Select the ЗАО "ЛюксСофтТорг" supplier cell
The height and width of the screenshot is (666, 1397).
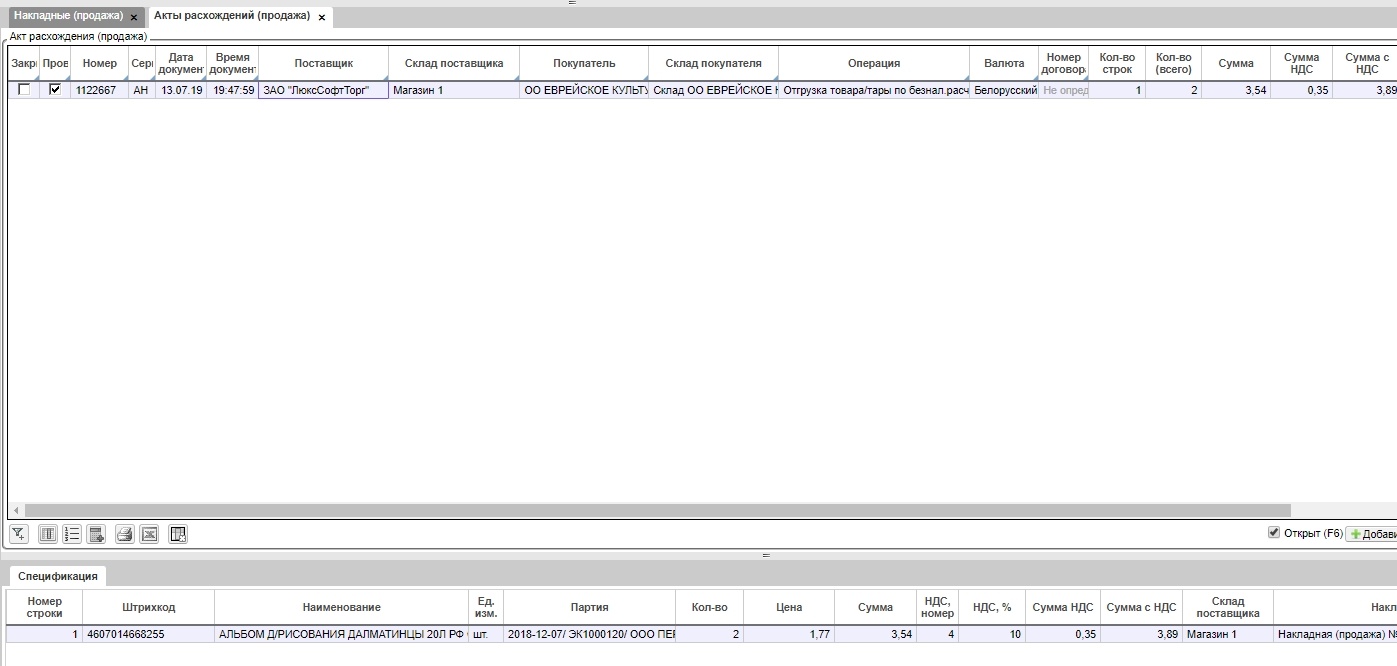point(323,90)
